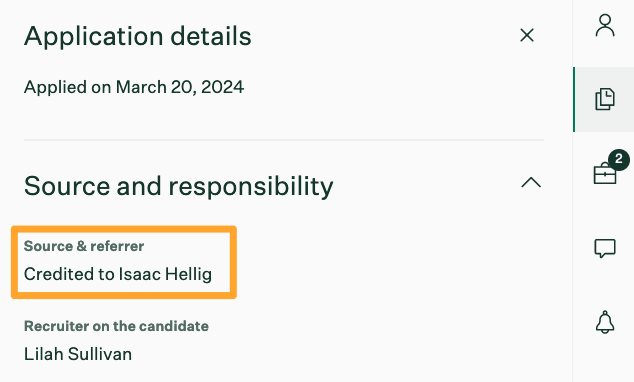This screenshot has height=382, width=634.
Task: Click the Source & referrer label
Action: click(84, 246)
